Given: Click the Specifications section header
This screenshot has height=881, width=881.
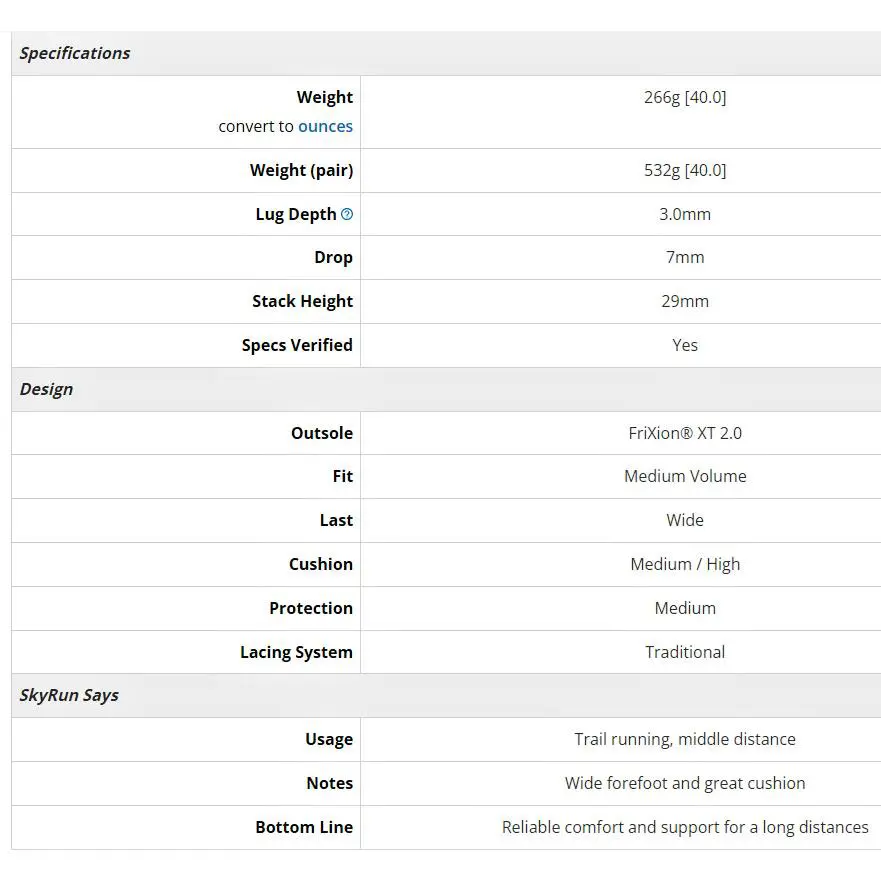Looking at the screenshot, I should point(75,53).
